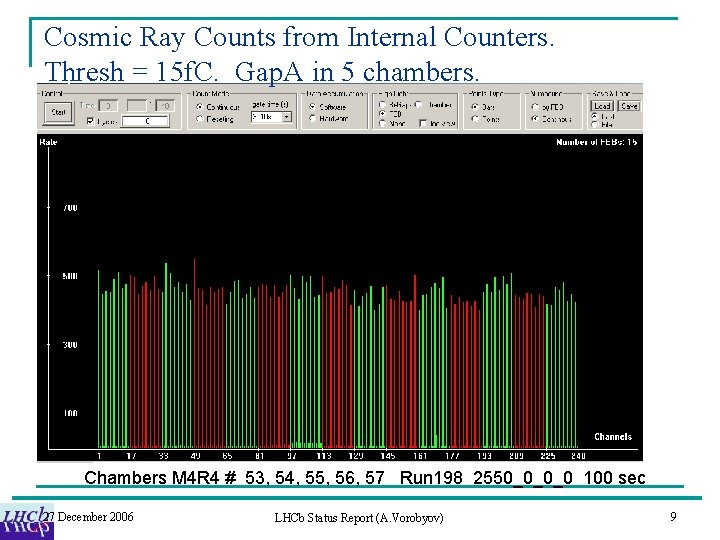This screenshot has height=540, width=720.
Task: Select the Resetting count mode radio button
Action: tap(200, 119)
